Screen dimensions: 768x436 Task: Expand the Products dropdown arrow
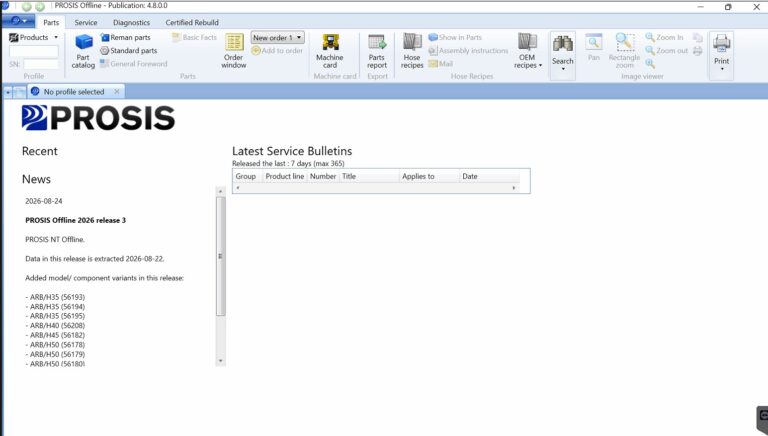56,37
